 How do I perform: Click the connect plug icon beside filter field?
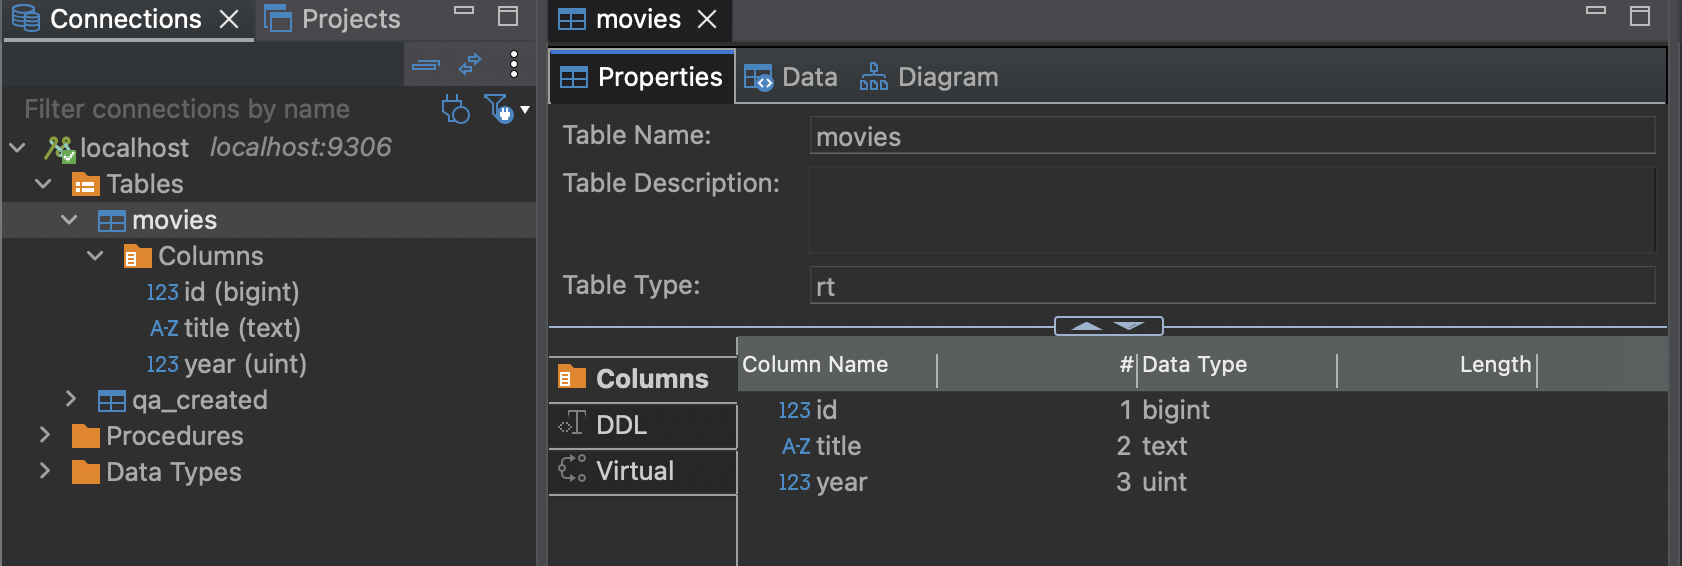click(x=455, y=108)
